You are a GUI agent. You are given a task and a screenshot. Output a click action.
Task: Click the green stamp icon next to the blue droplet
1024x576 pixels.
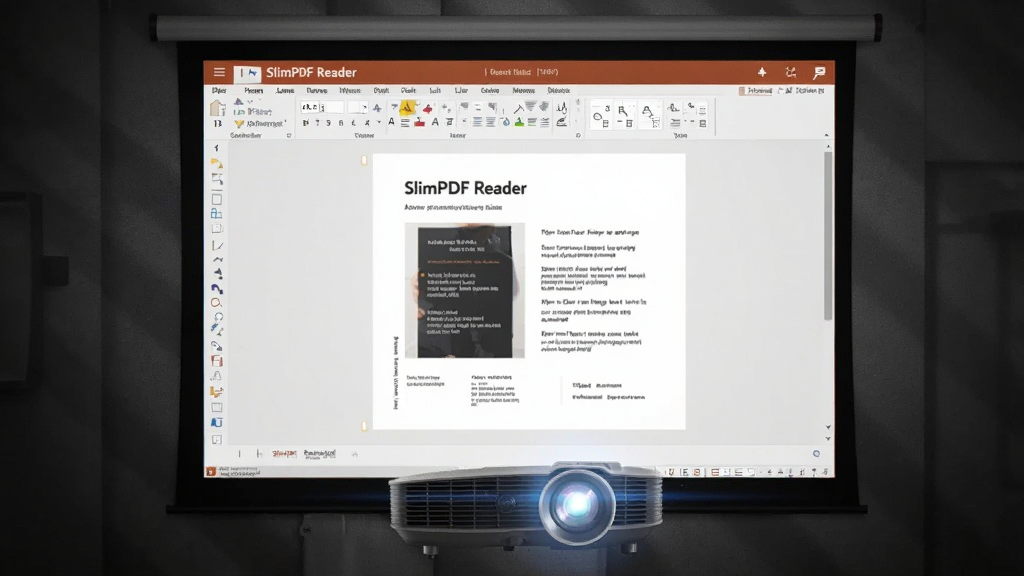click(519, 122)
